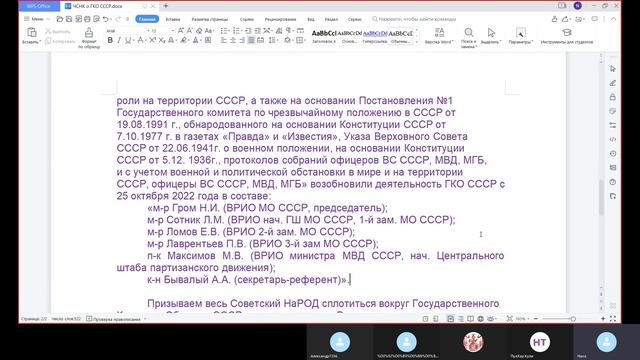Click the Paste clipboard icon
Screen dimensions: 640x360
(31, 32)
